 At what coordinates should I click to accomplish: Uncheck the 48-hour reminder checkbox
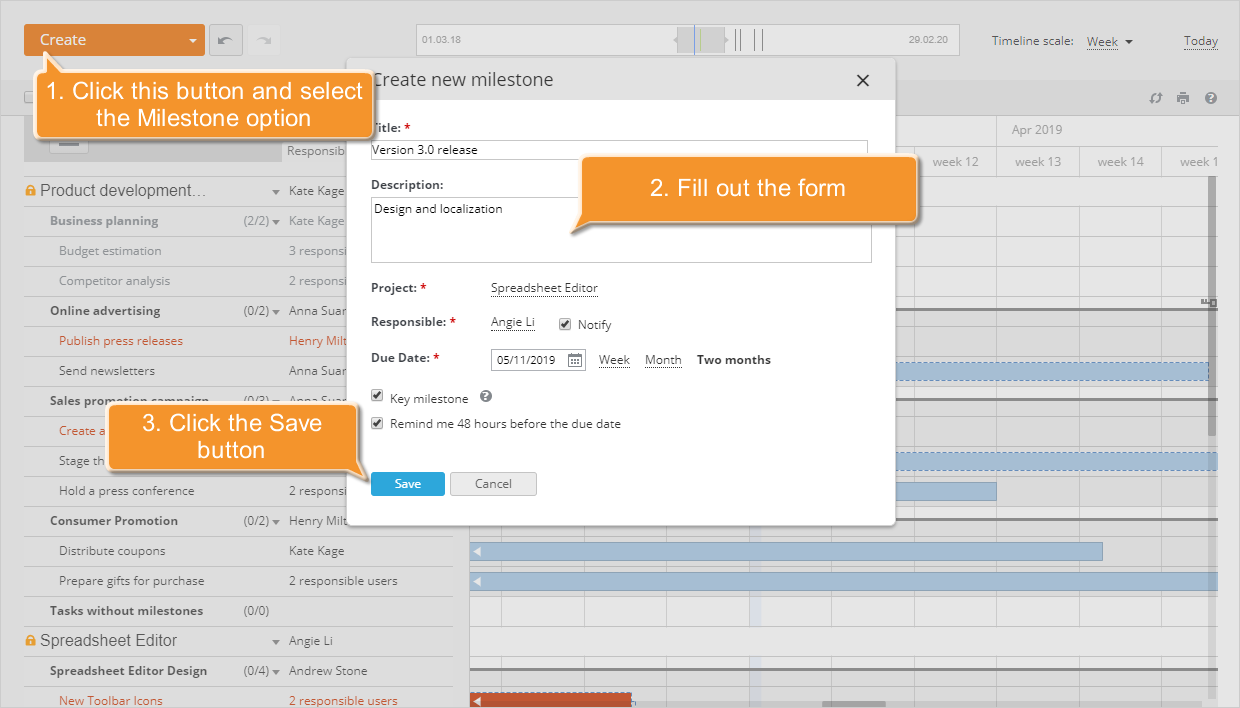tap(377, 423)
